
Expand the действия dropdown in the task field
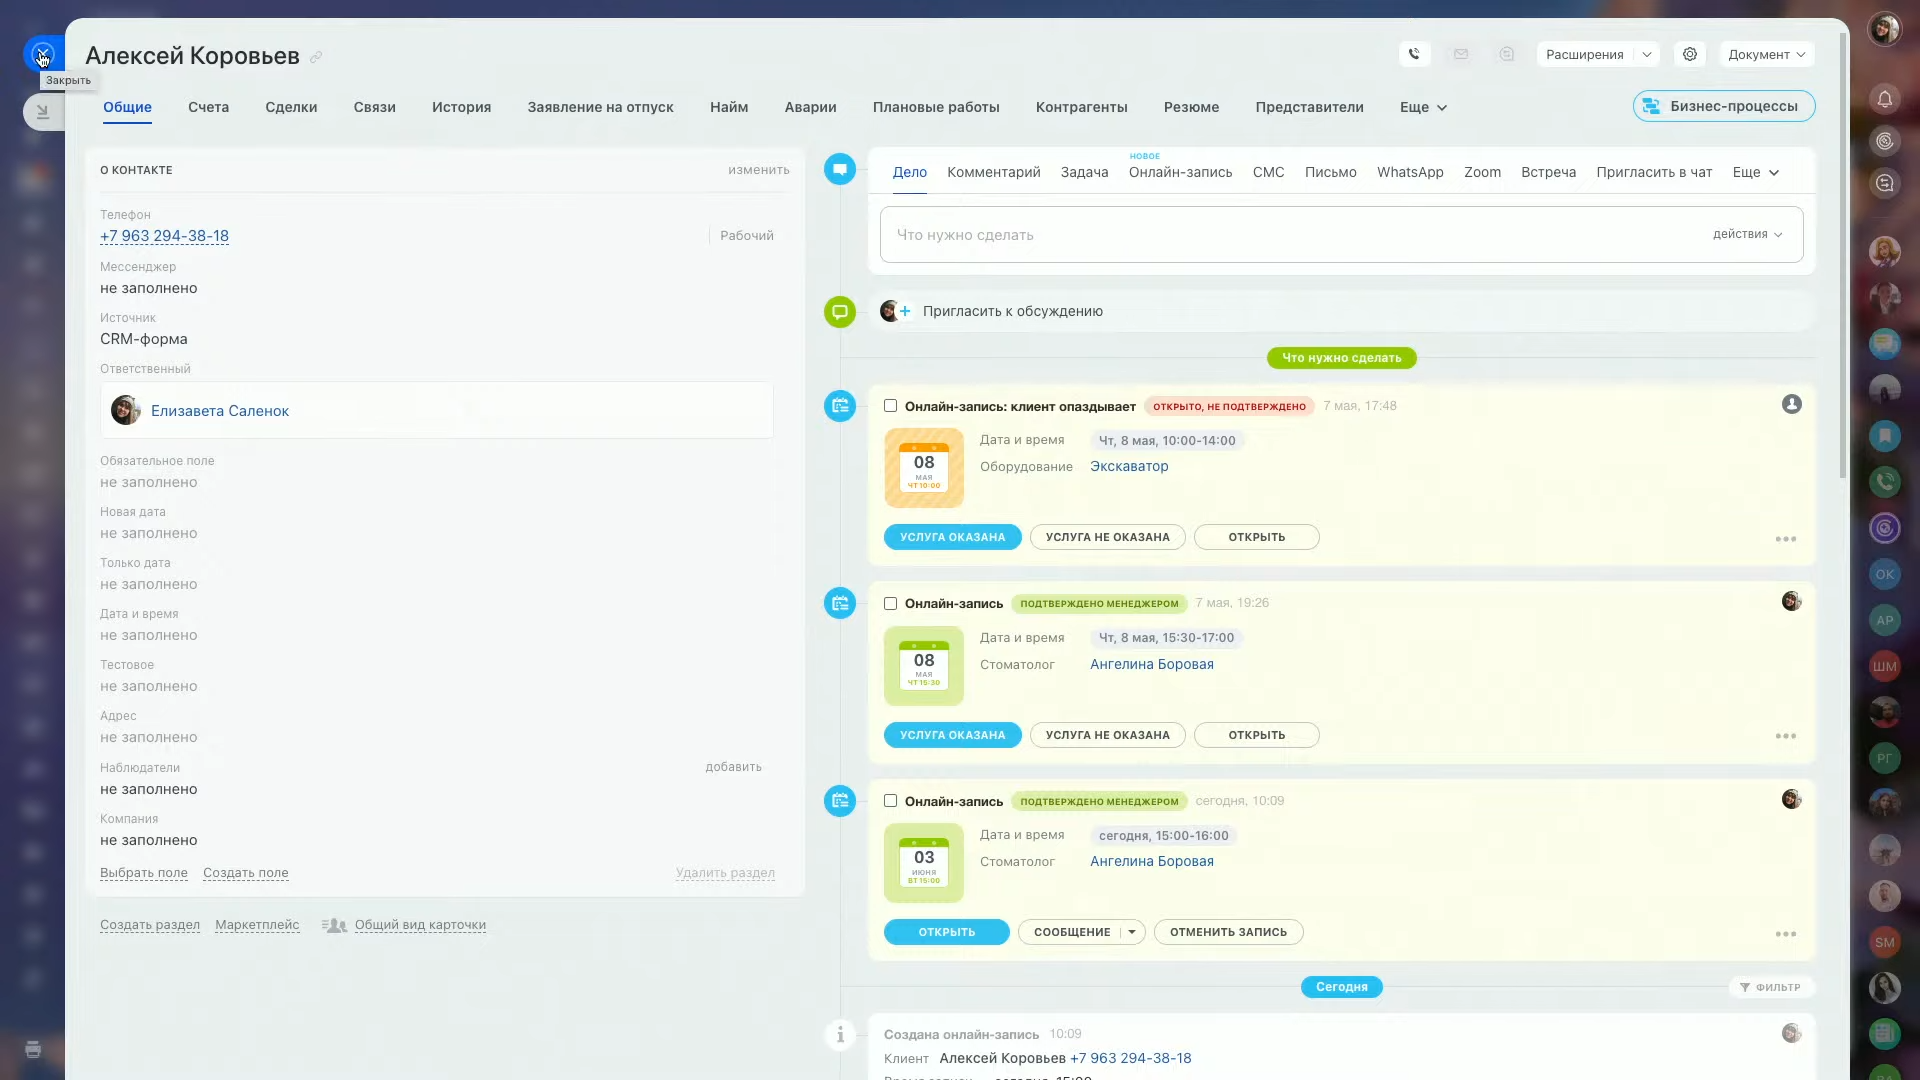pyautogui.click(x=1747, y=234)
